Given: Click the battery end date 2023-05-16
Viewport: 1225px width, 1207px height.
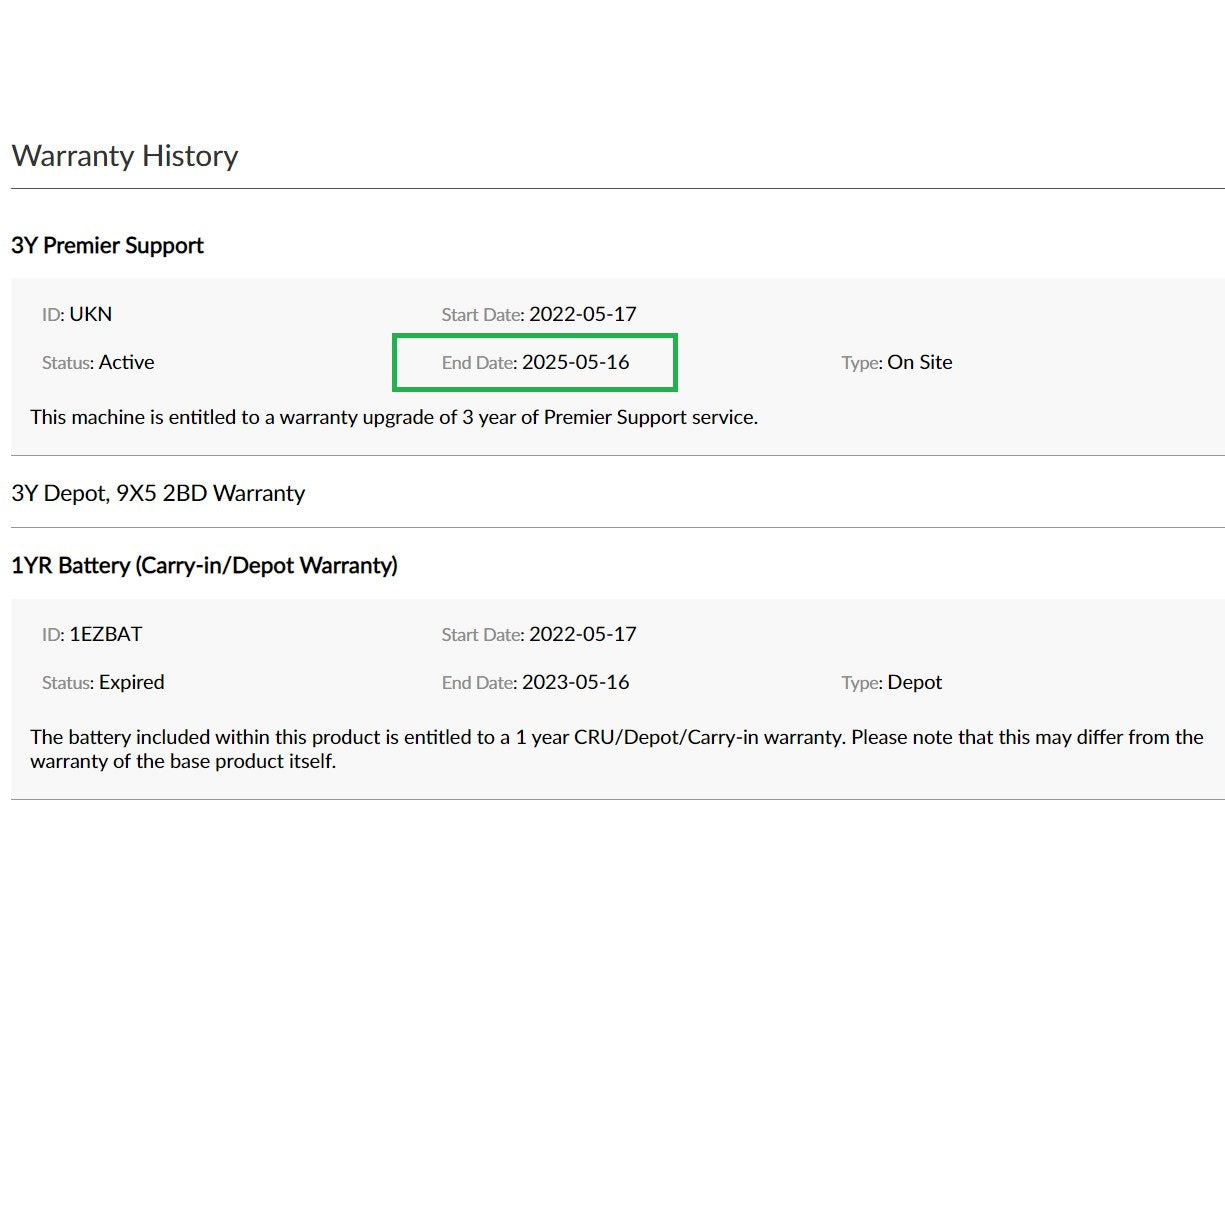Looking at the screenshot, I should pos(575,683).
